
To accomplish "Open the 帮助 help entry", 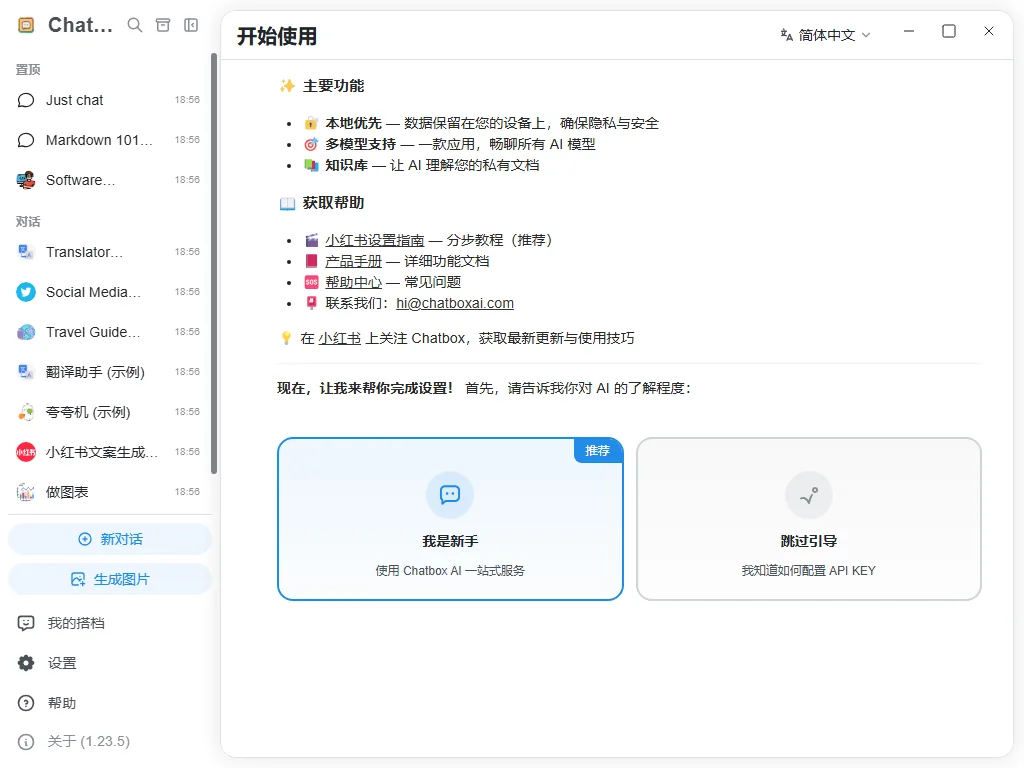I will click(x=108, y=703).
